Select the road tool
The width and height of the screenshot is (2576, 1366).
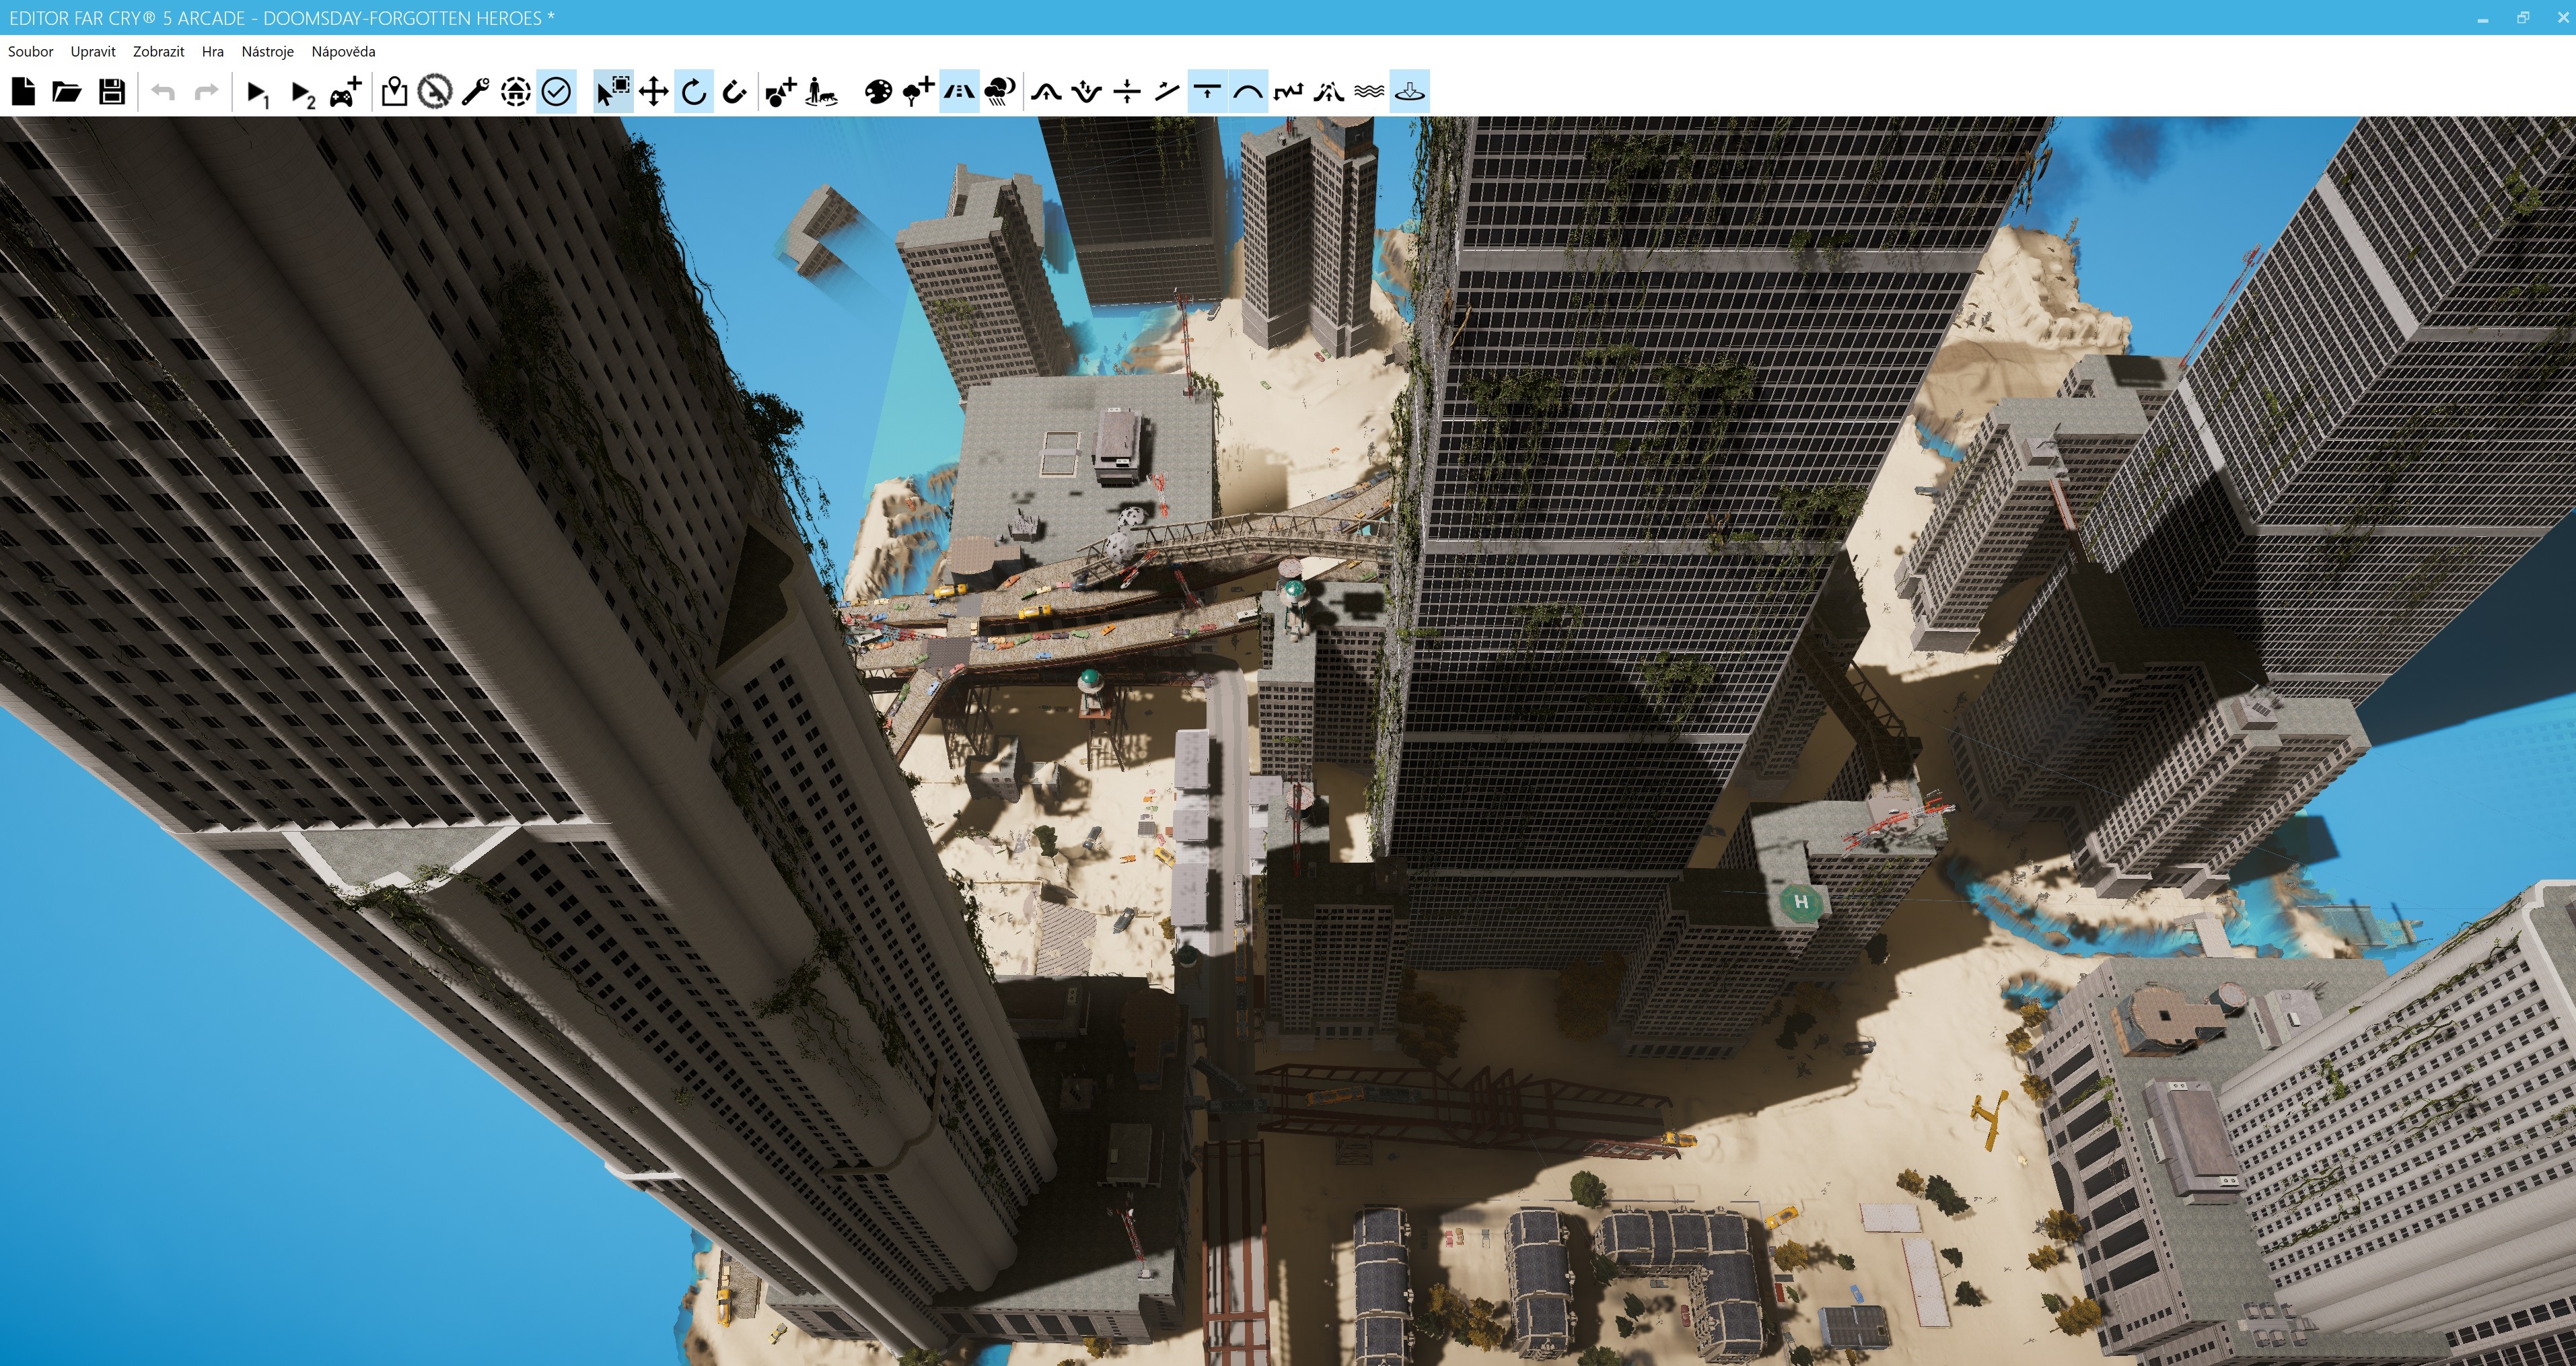958,92
